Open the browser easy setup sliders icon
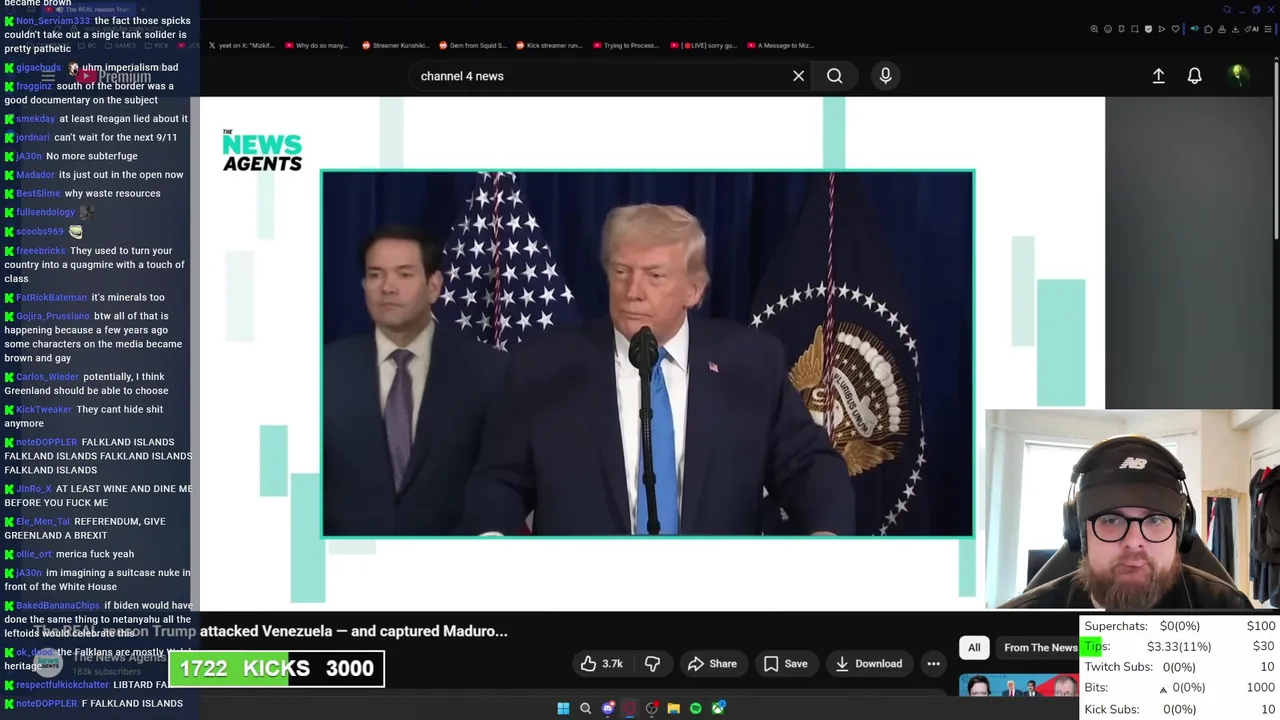Viewport: 1280px width, 720px height. (x=1267, y=29)
